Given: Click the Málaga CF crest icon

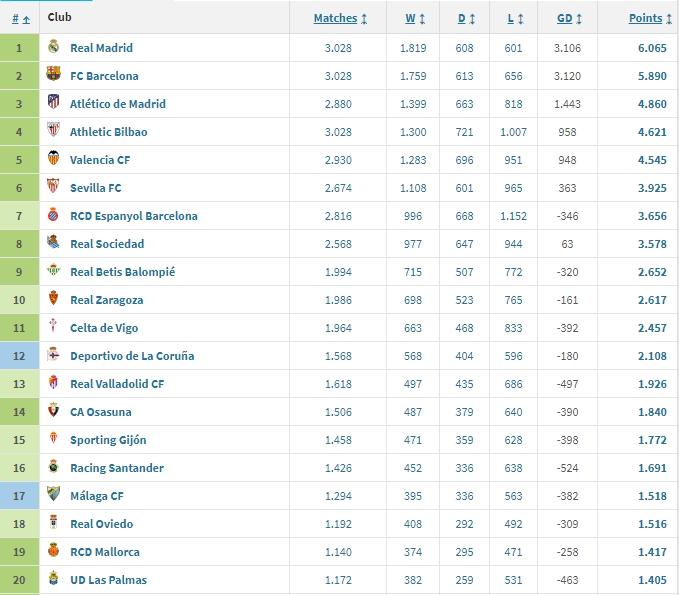Looking at the screenshot, I should (54, 496).
